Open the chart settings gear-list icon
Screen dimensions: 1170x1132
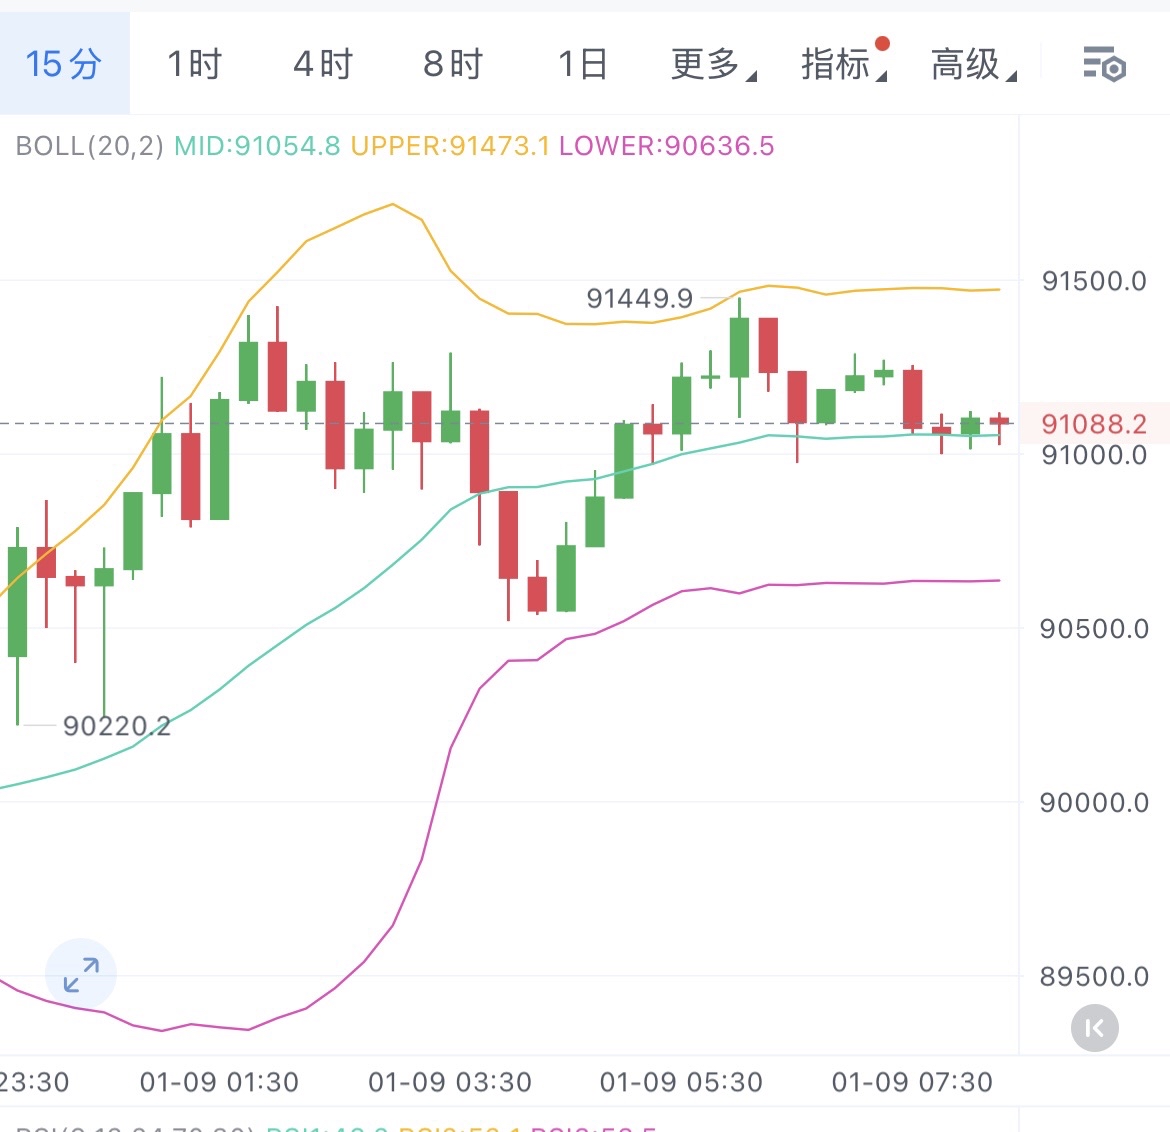pos(1101,62)
